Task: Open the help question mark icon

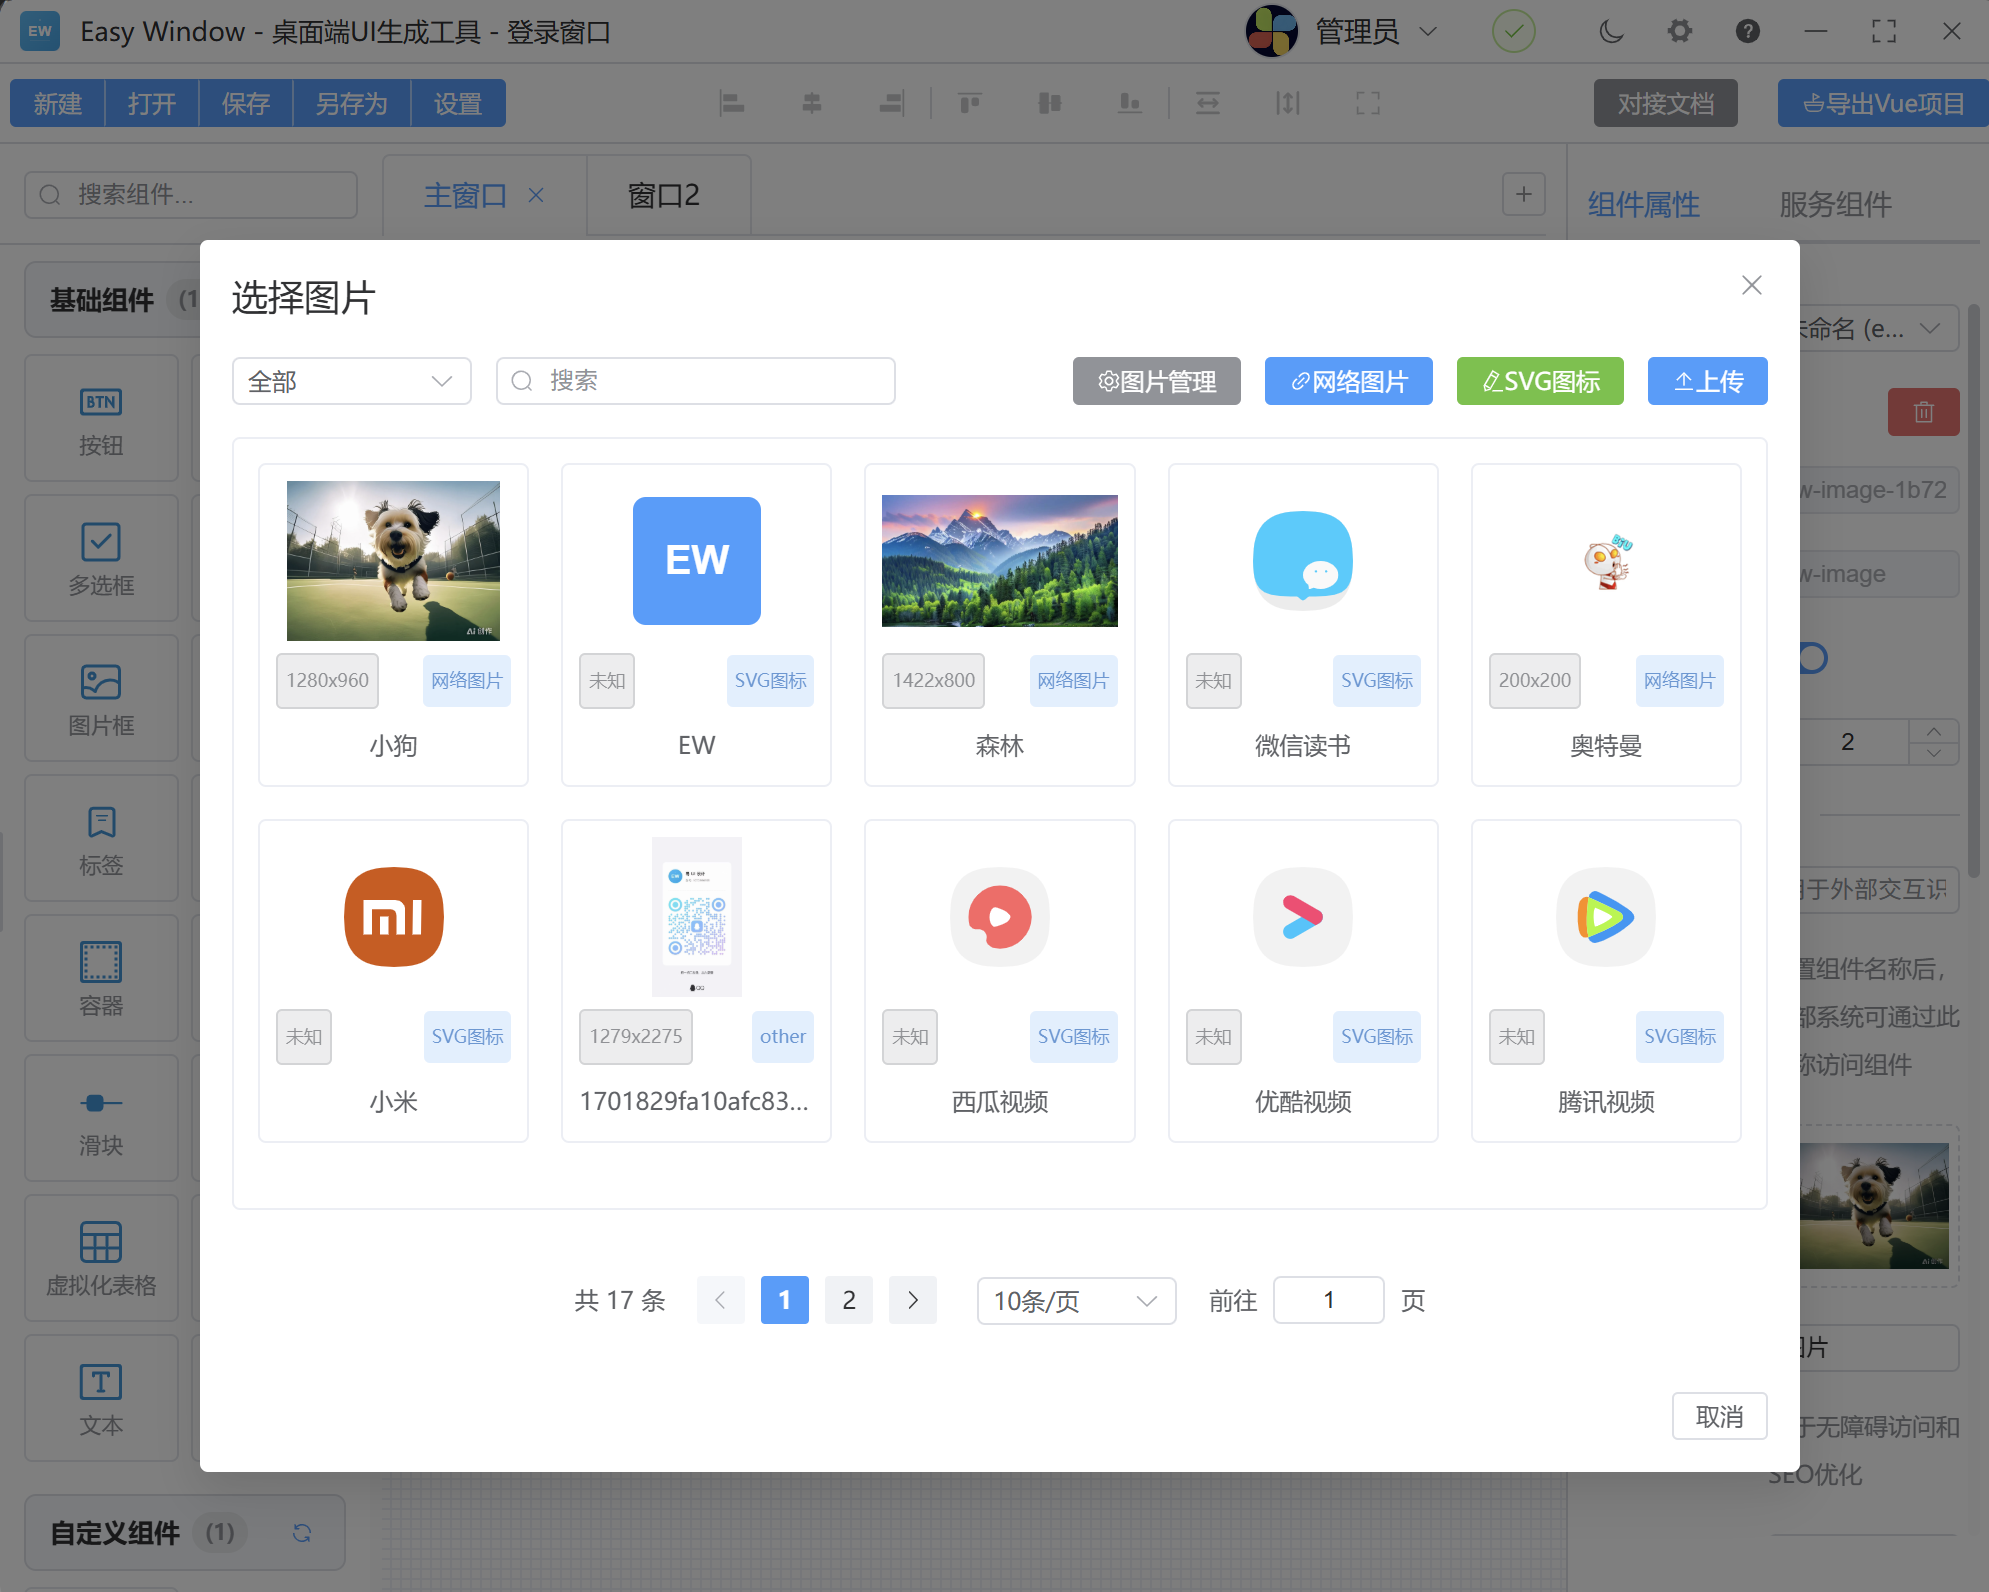Action: (x=1748, y=31)
